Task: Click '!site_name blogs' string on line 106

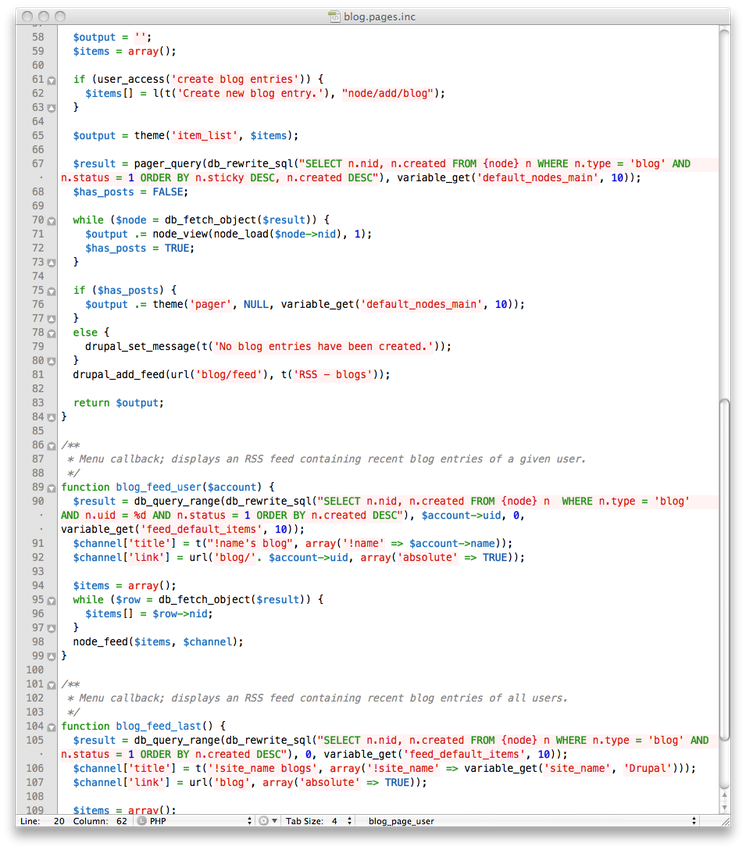Action: tap(262, 768)
